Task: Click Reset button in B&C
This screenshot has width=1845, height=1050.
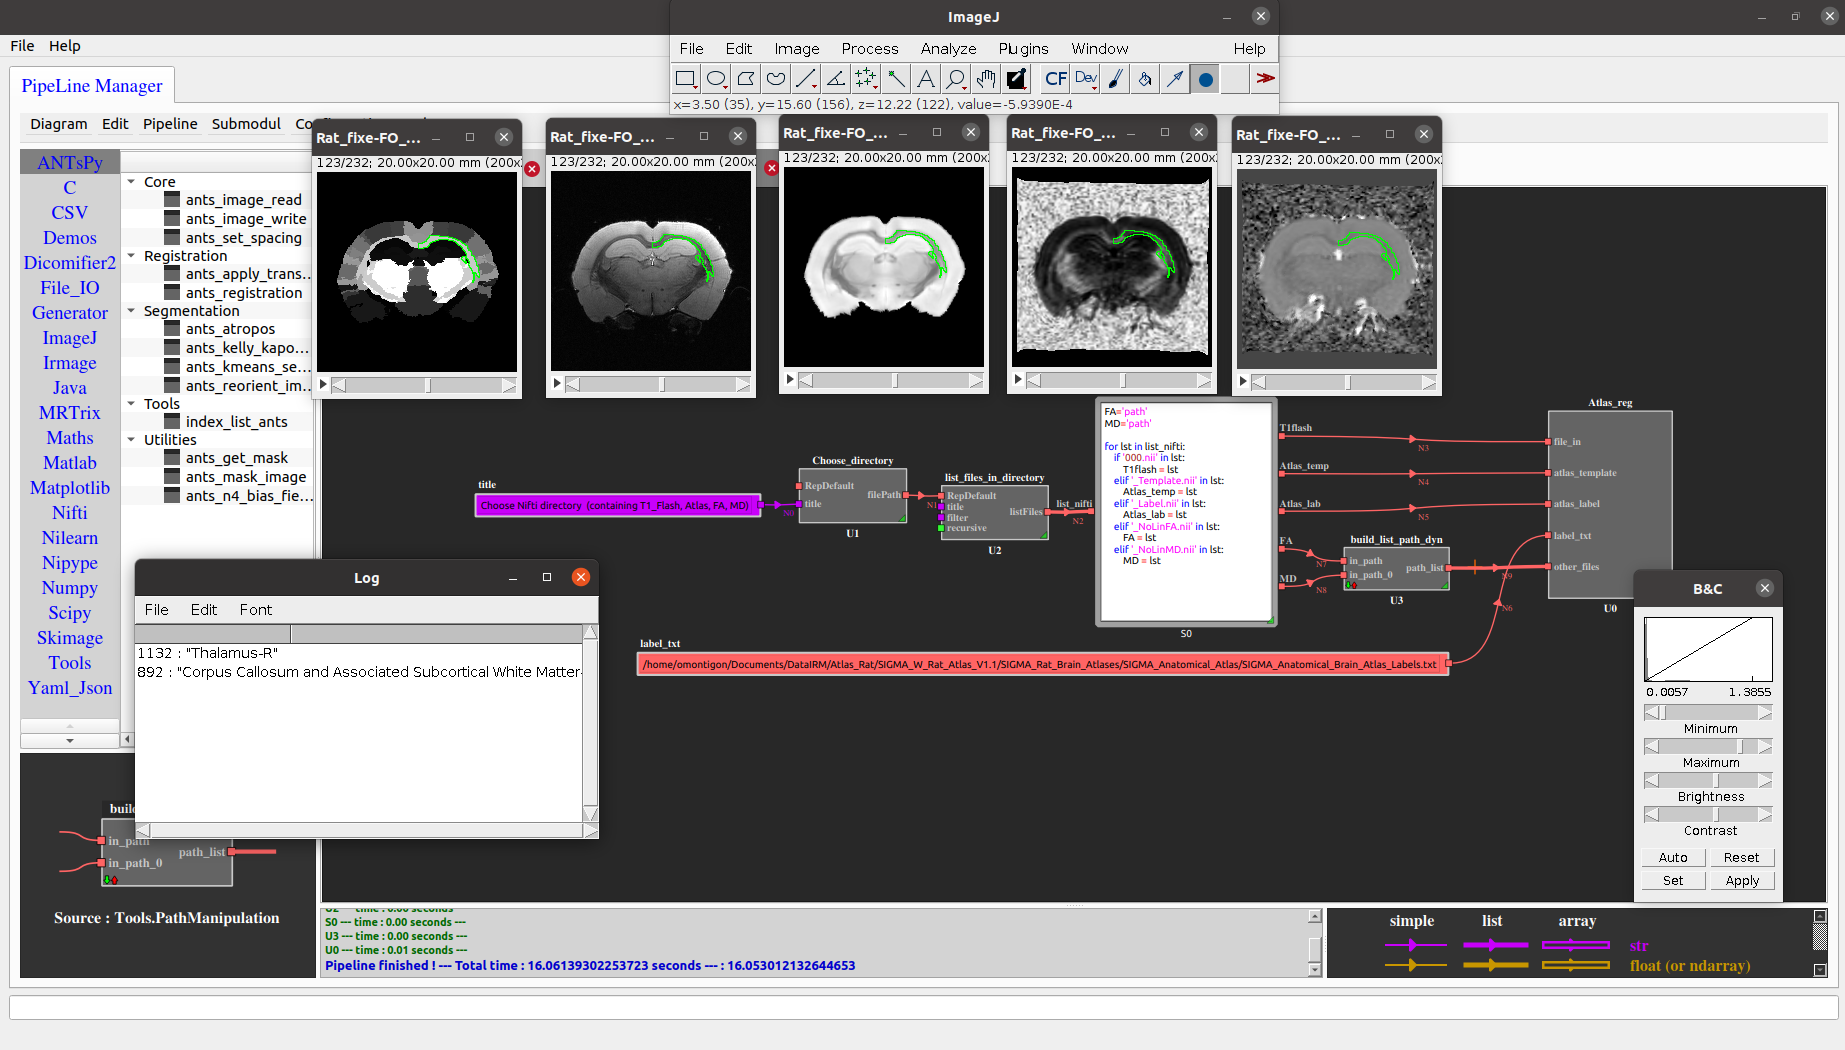Action: pos(1741,858)
